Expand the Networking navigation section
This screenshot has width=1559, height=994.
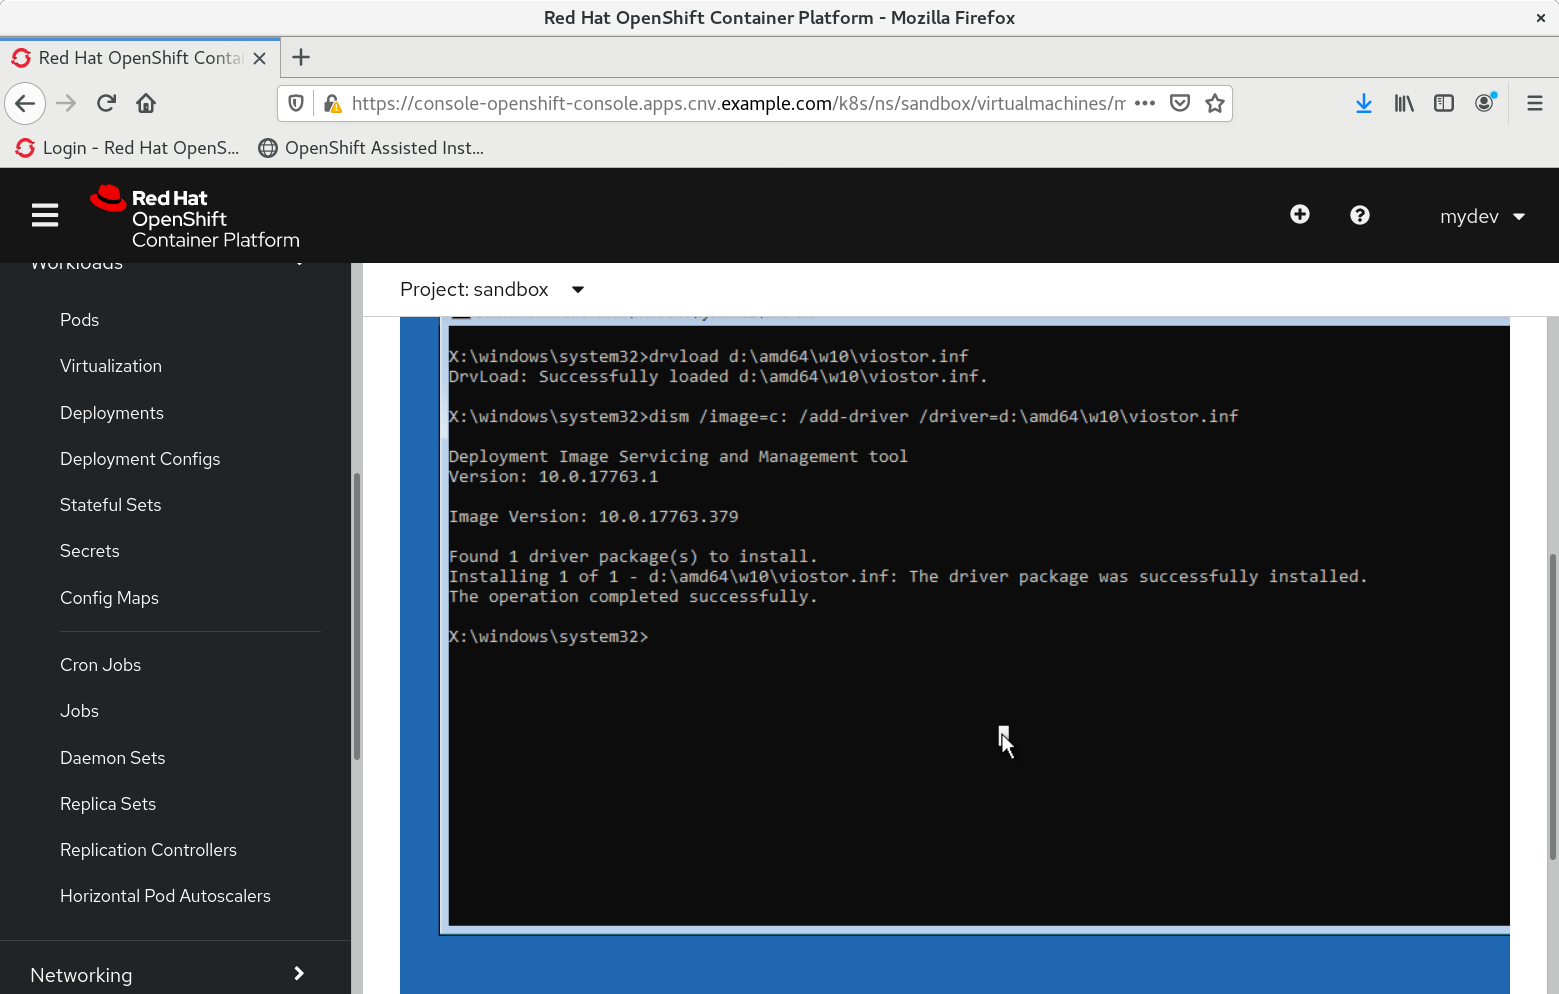[x=167, y=975]
